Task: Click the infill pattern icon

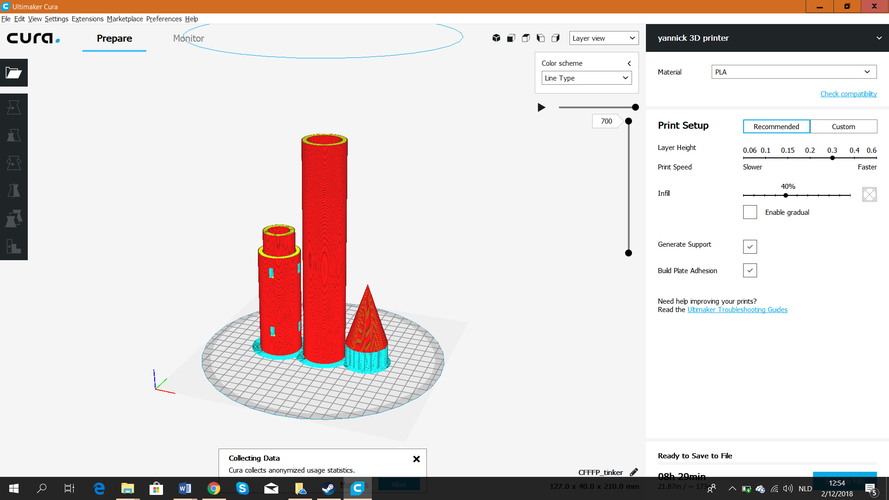Action: (x=869, y=194)
